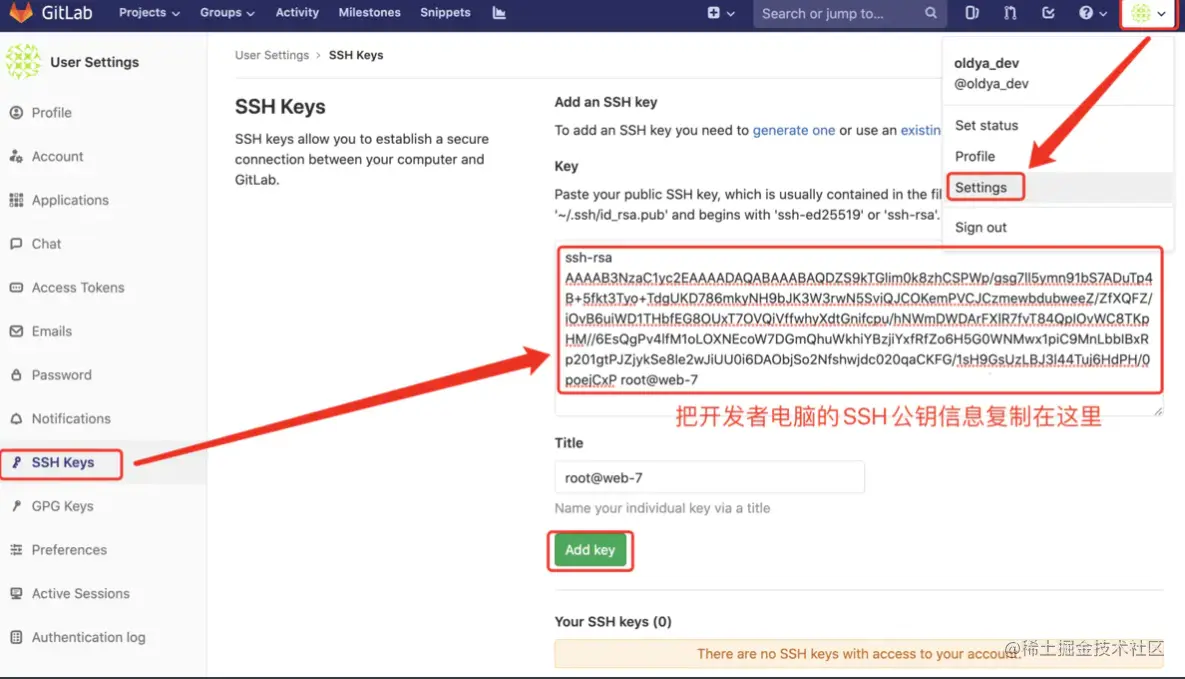Click the GitLab fox logo
The width and height of the screenshot is (1185, 679).
click(20, 12)
